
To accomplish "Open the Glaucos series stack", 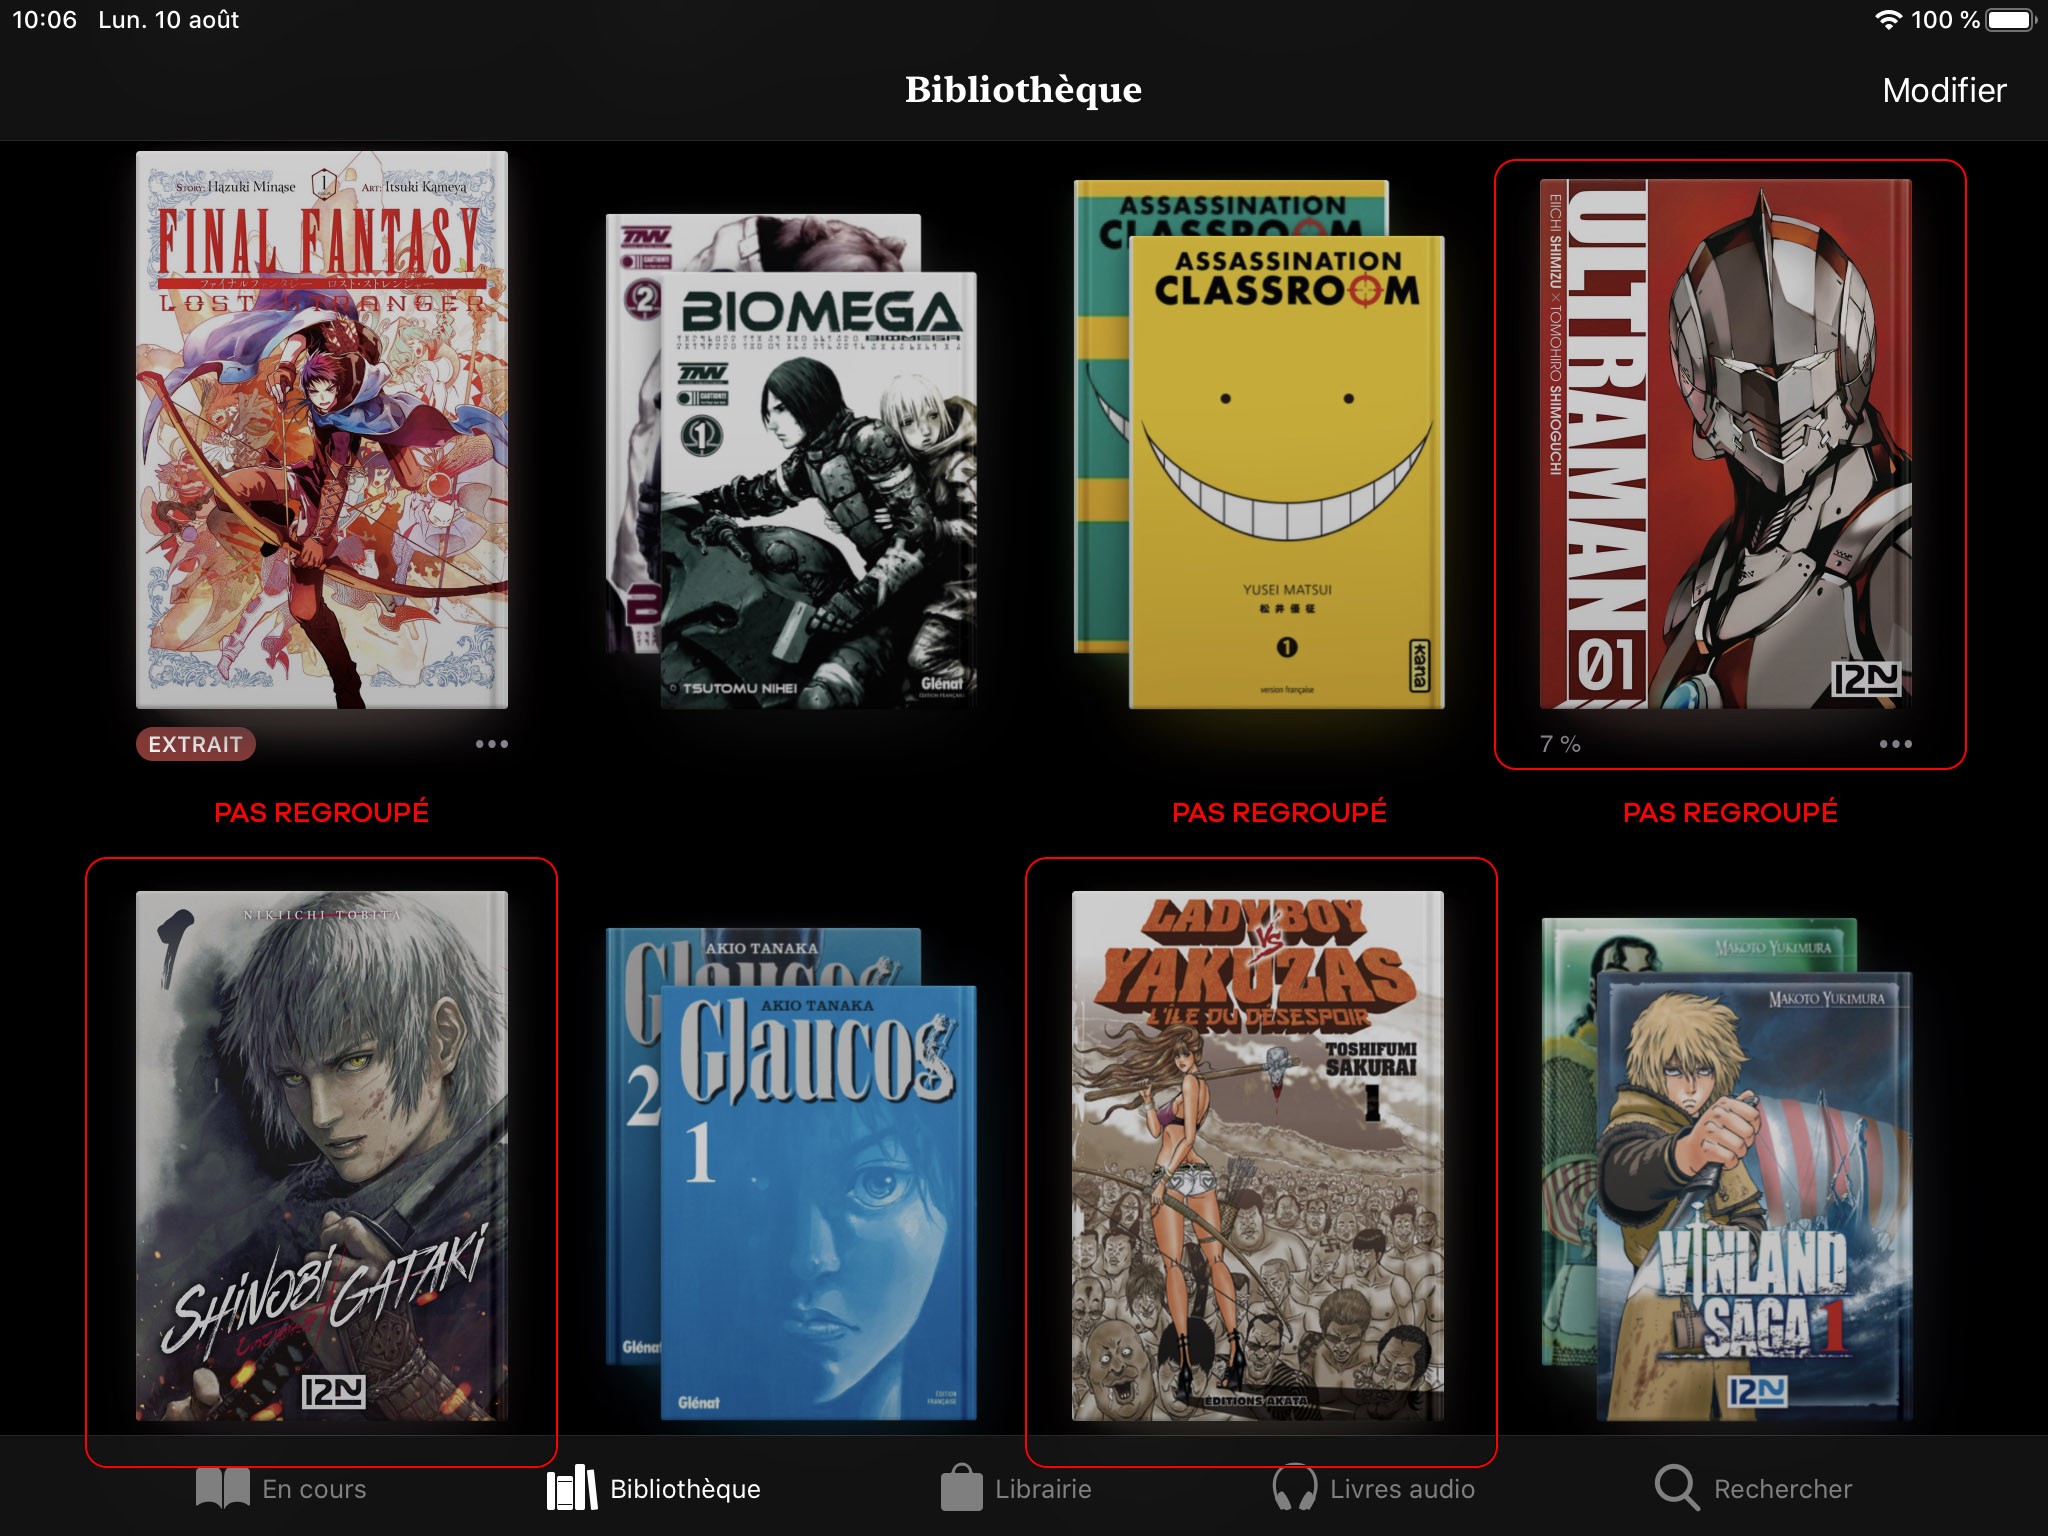I will coord(791,1174).
